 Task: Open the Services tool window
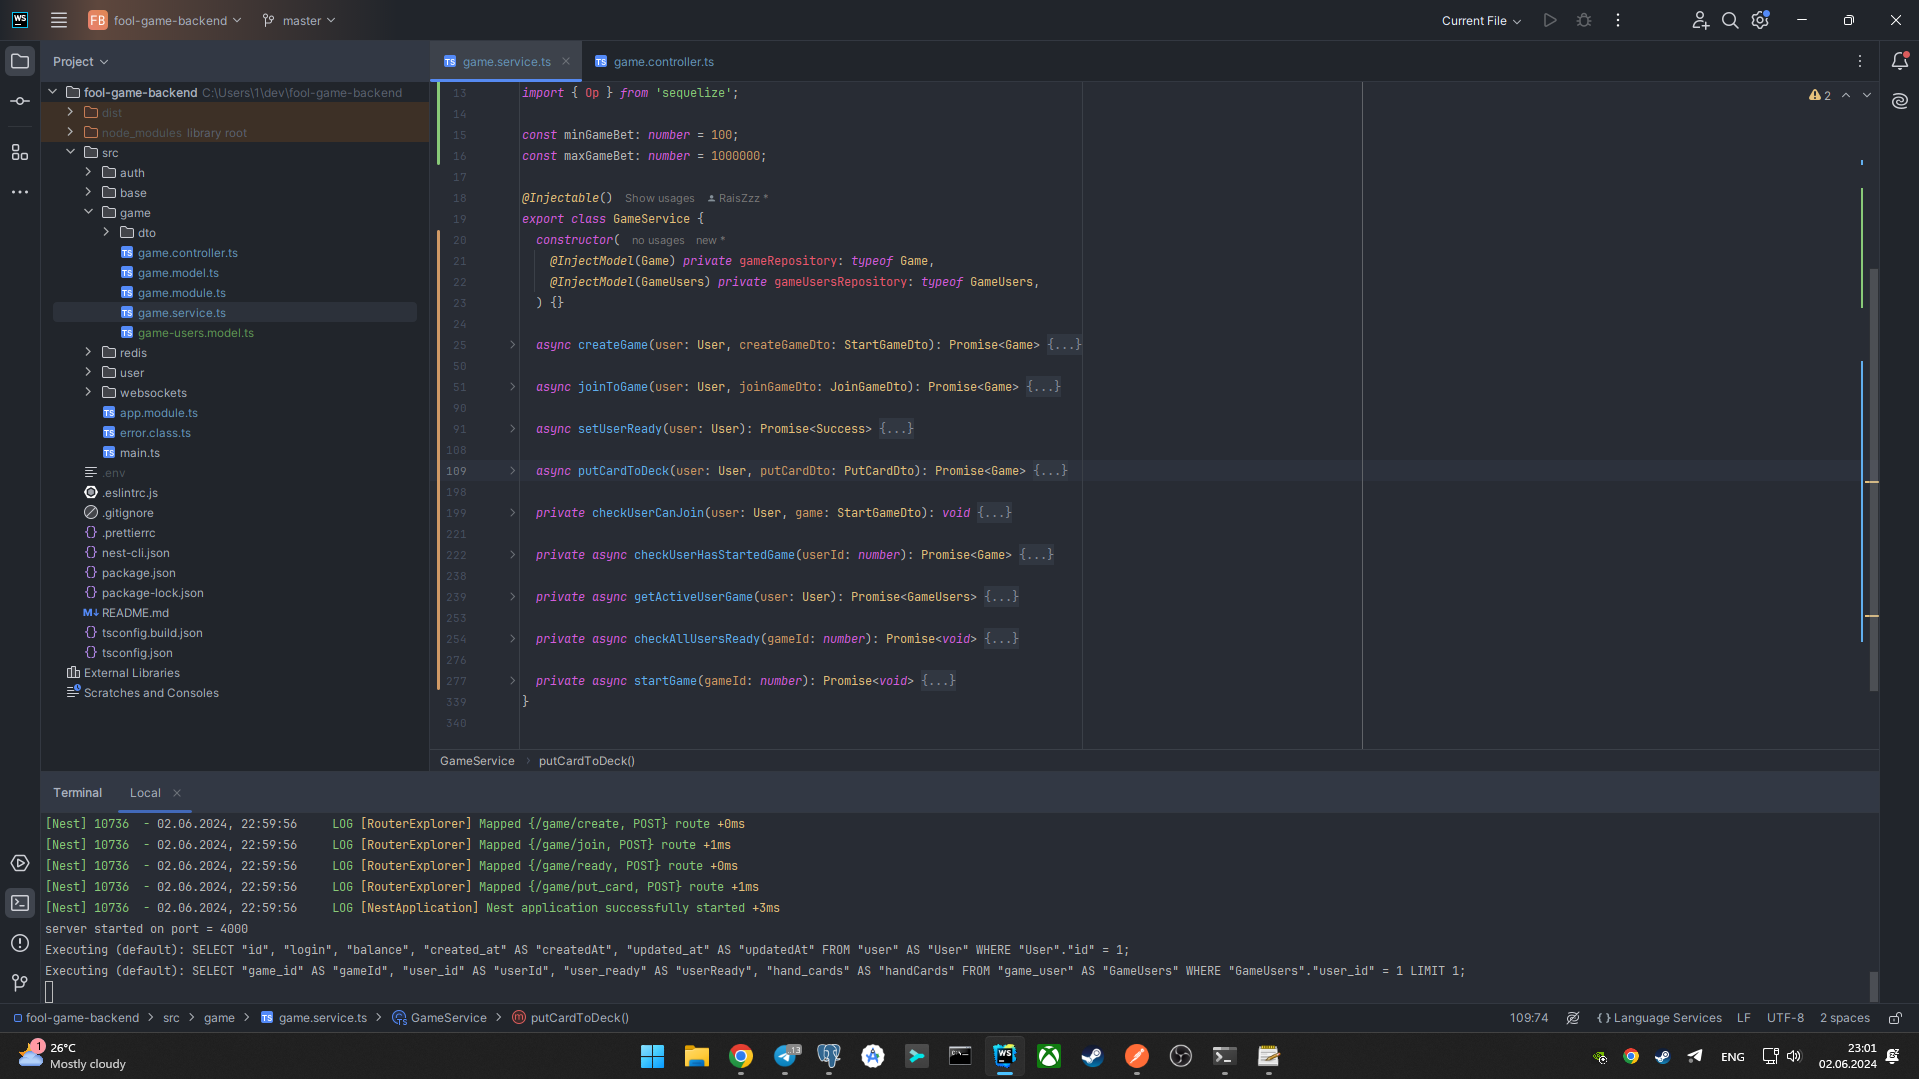tap(20, 863)
